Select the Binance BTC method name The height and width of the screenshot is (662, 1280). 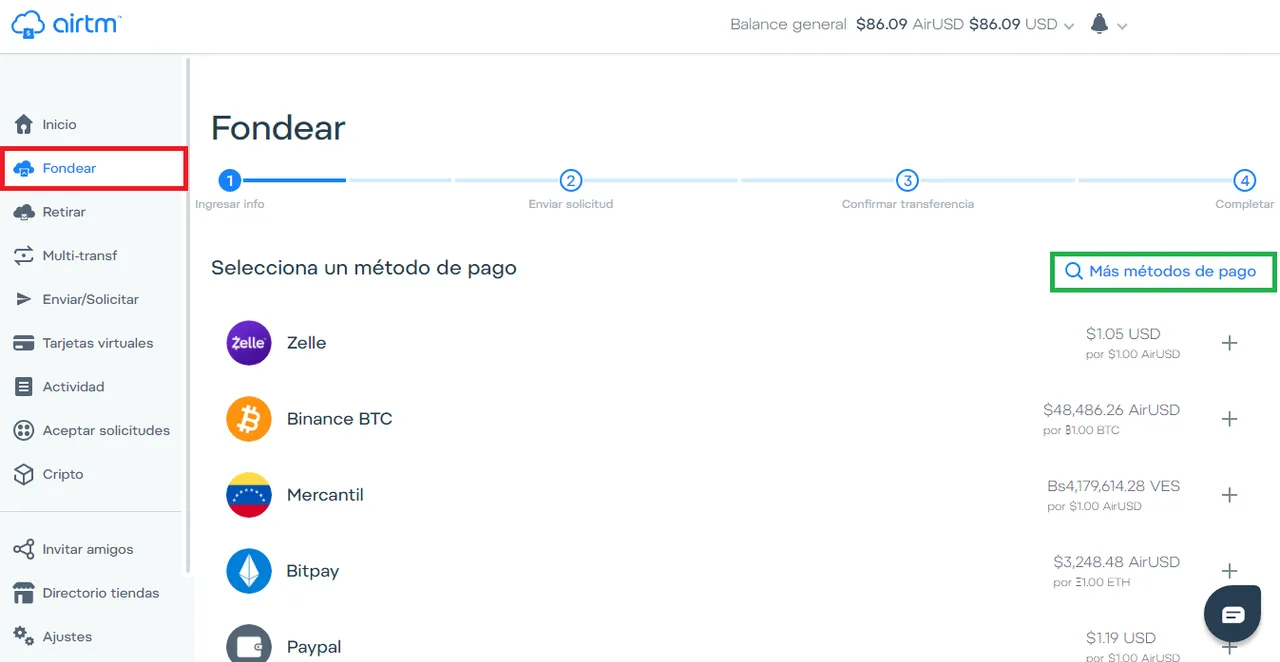point(340,419)
